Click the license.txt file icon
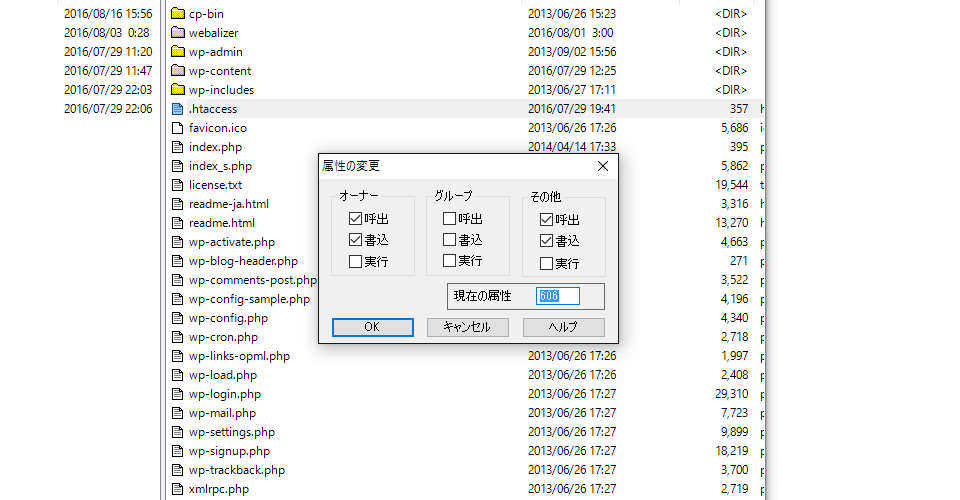Screen dimensions: 960x500 (178, 185)
